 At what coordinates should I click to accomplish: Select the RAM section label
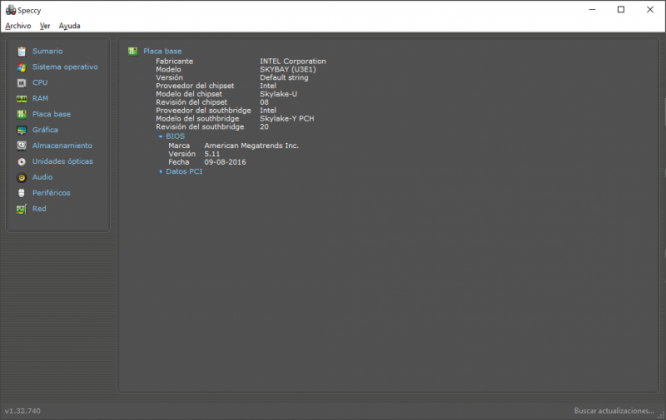point(40,98)
